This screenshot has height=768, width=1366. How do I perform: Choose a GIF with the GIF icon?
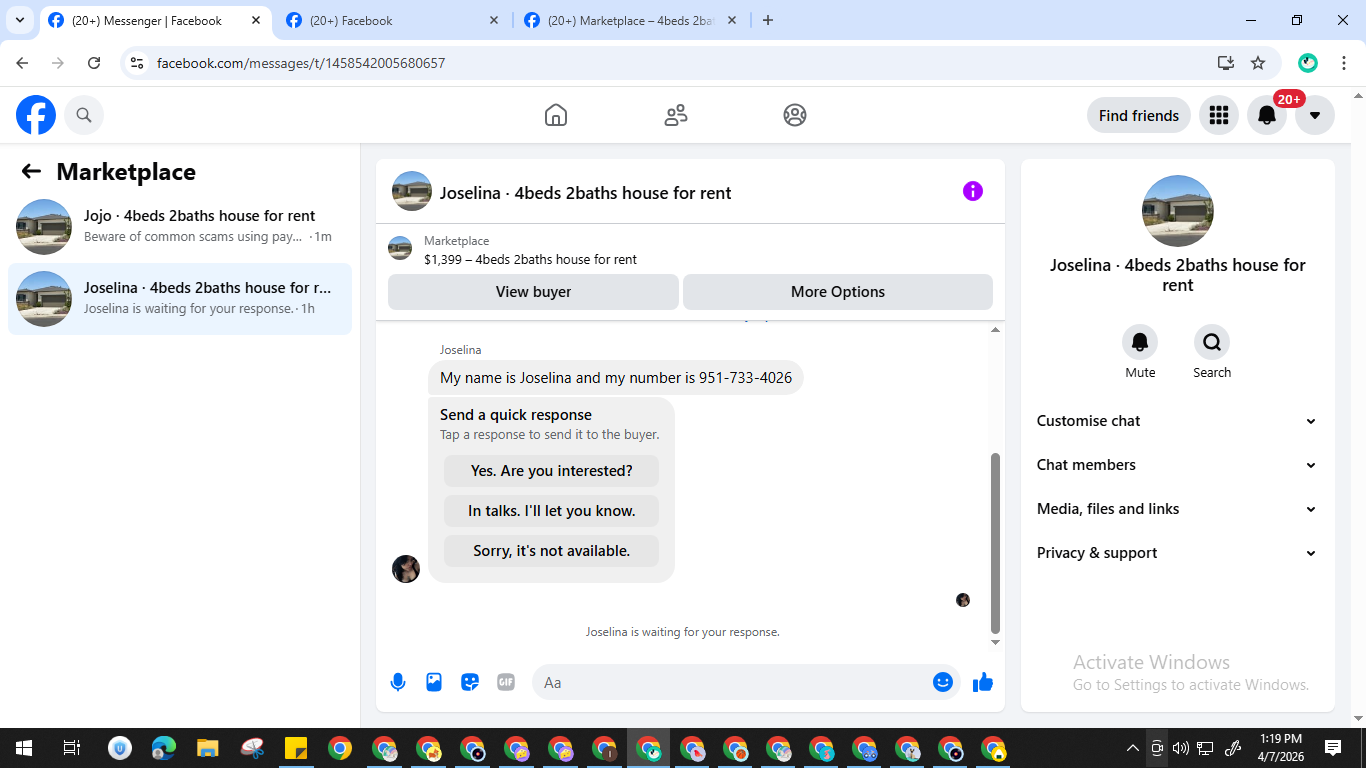tap(506, 682)
